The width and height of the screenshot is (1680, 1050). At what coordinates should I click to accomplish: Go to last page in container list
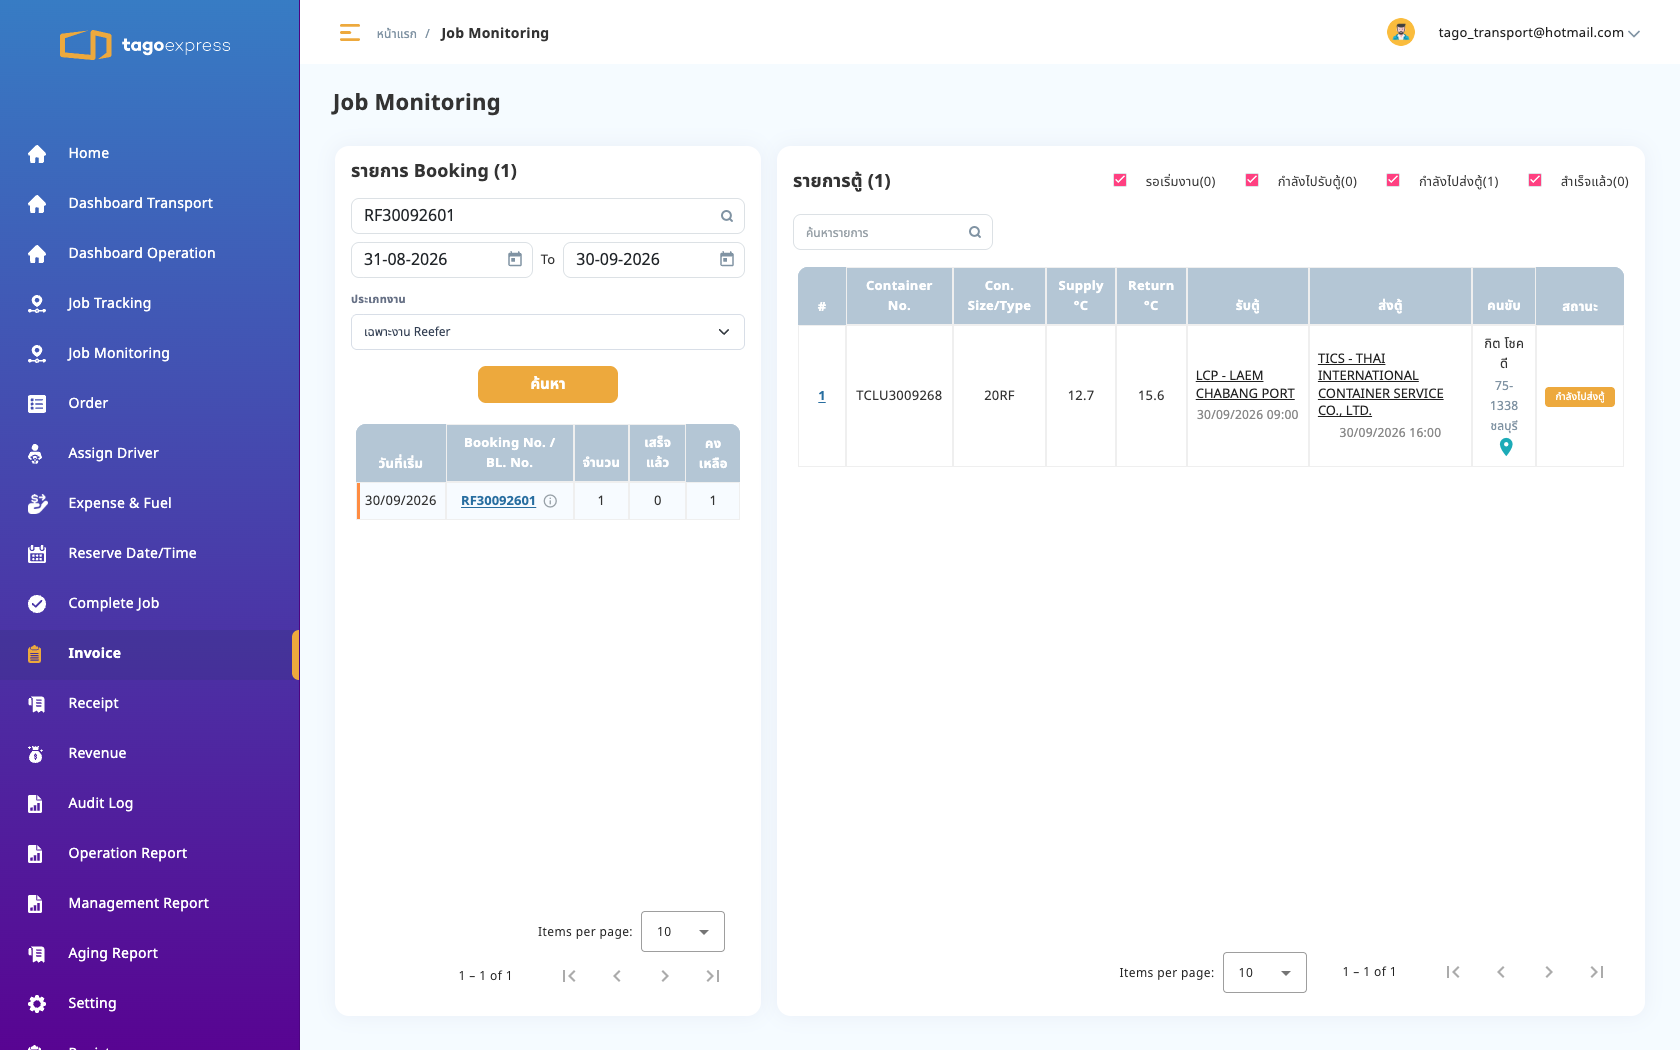pos(1597,972)
